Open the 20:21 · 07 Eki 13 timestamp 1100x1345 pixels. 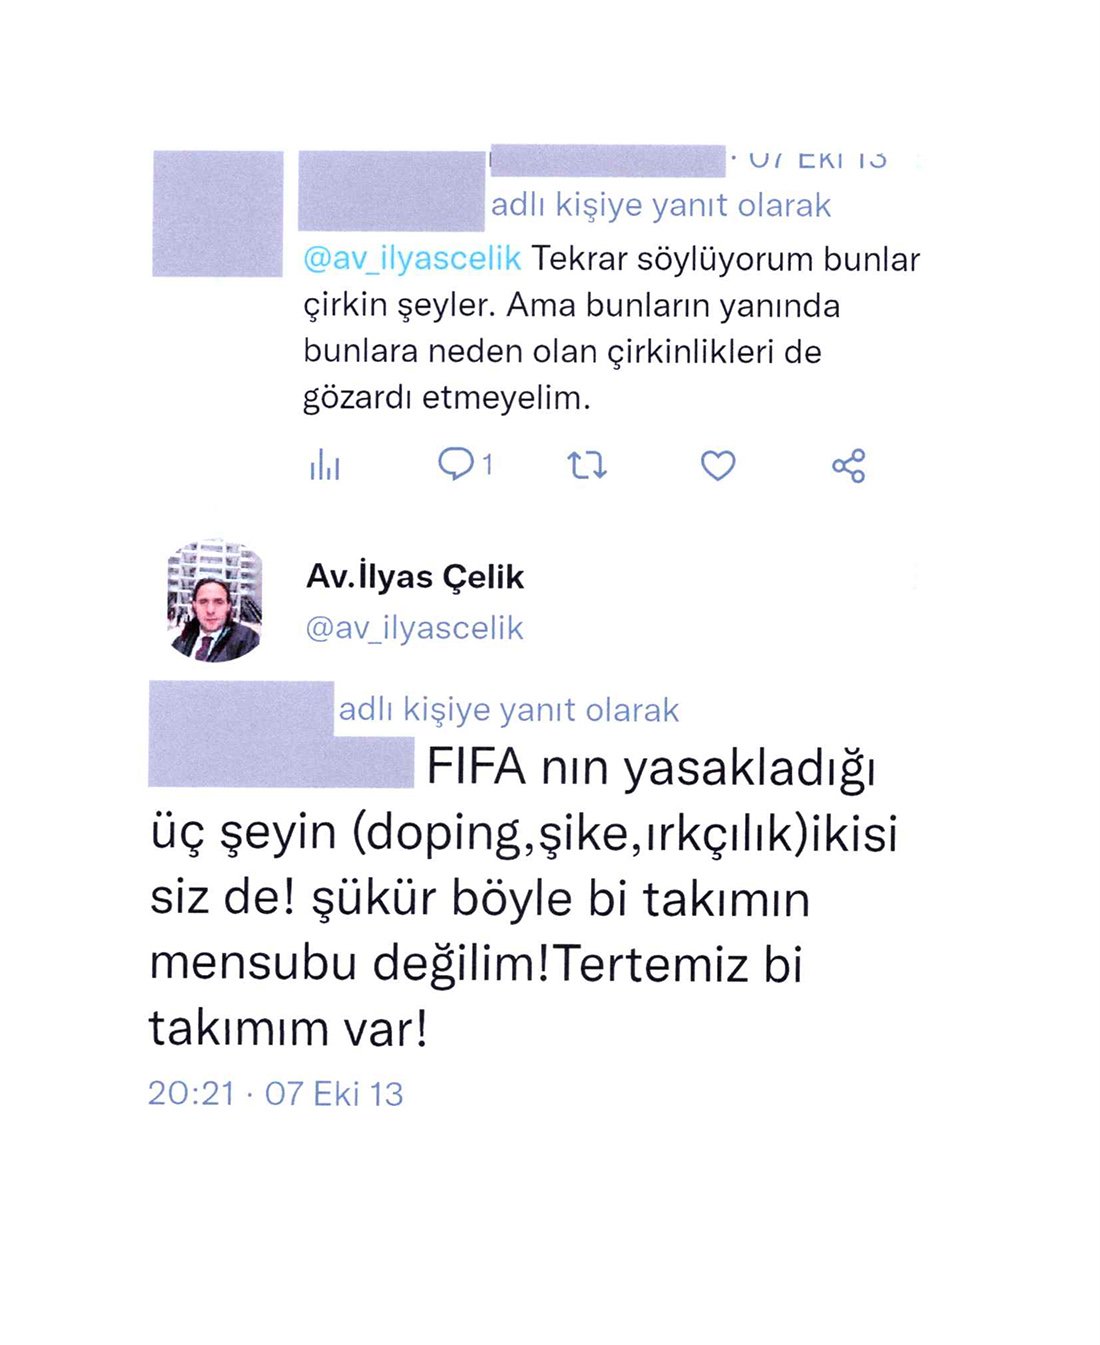[x=275, y=1093]
